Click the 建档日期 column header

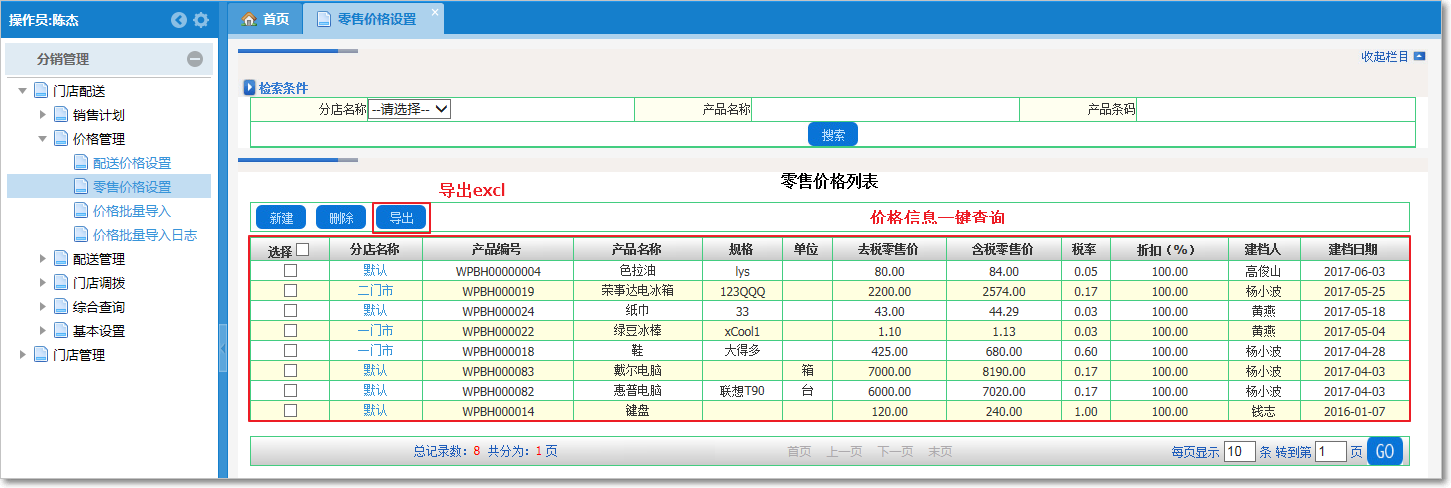1353,250
